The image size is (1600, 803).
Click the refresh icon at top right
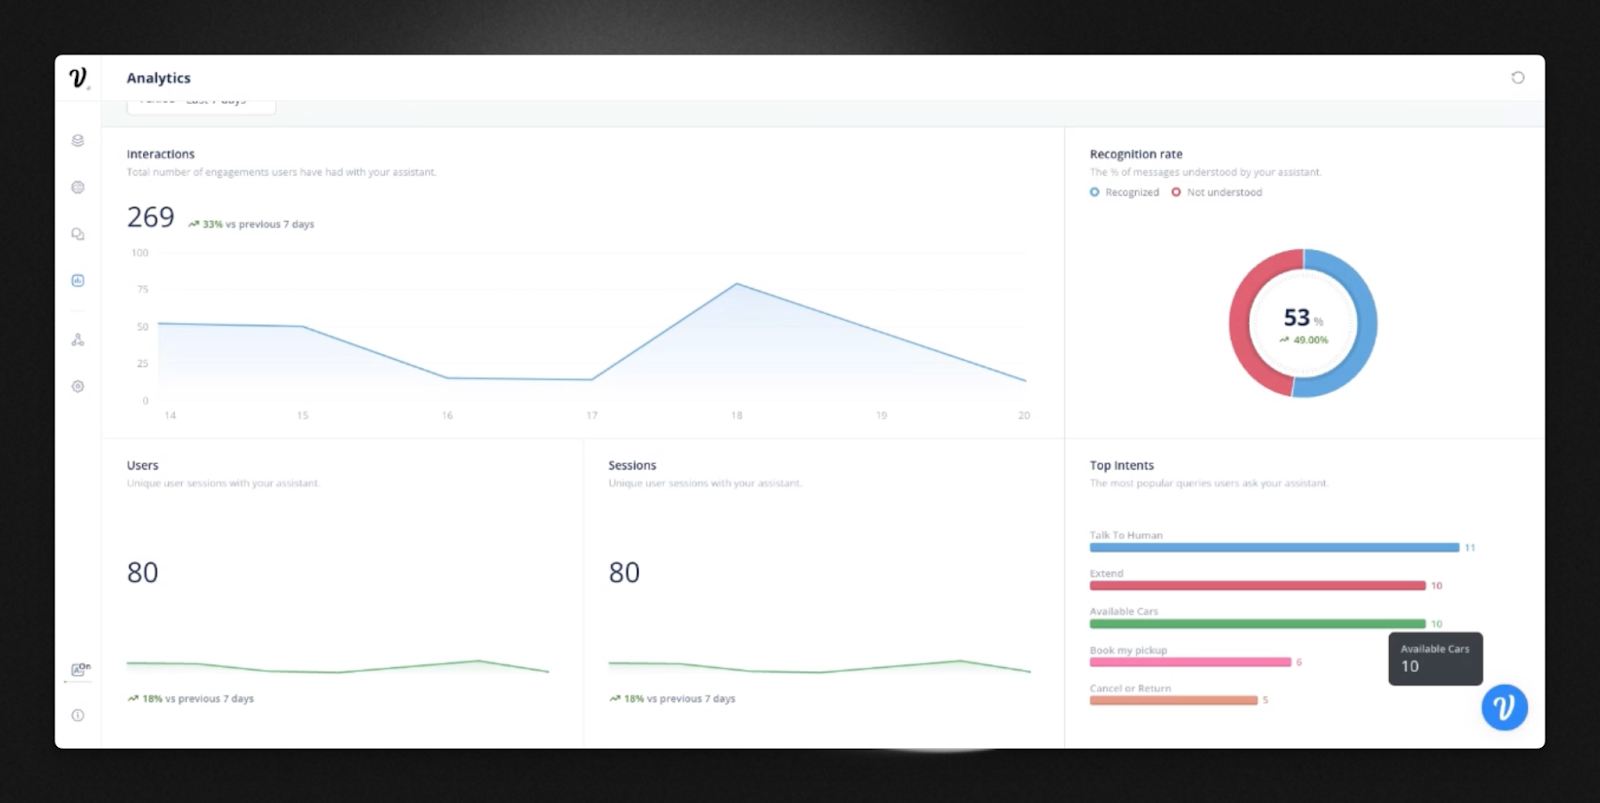pyautogui.click(x=1518, y=77)
